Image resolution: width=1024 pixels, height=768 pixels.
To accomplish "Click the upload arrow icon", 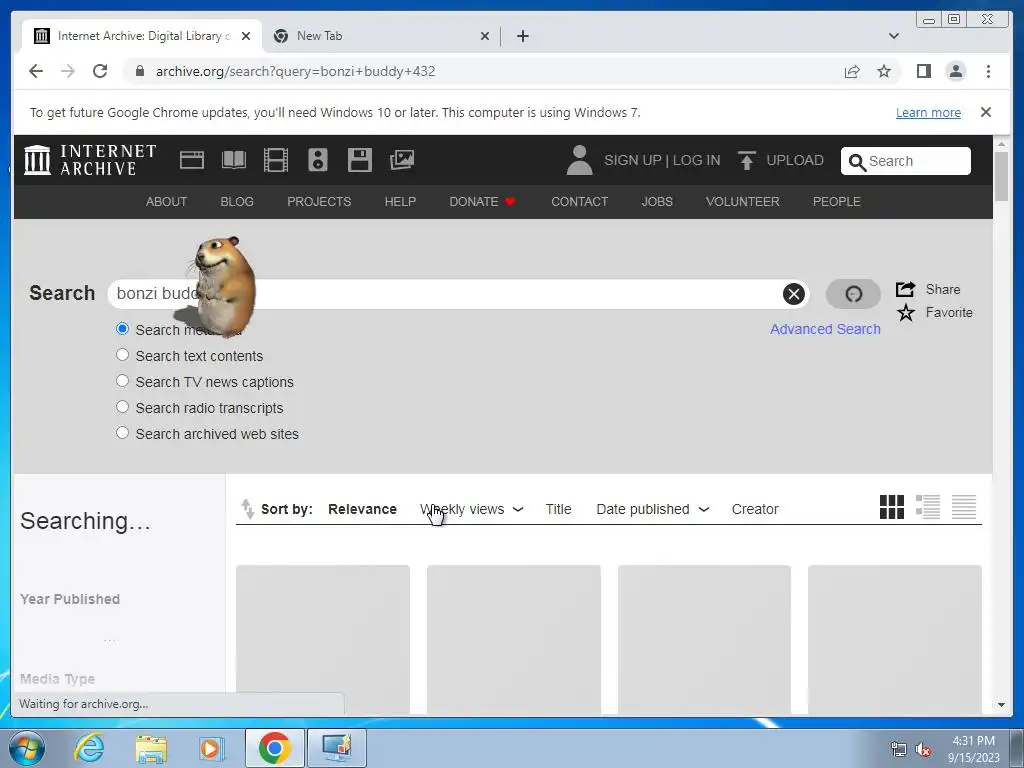I will 746,160.
